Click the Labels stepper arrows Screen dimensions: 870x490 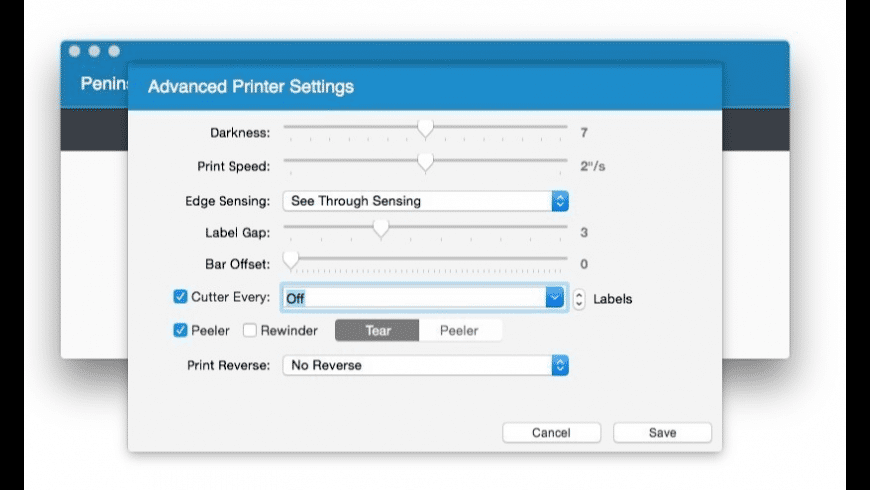[579, 298]
